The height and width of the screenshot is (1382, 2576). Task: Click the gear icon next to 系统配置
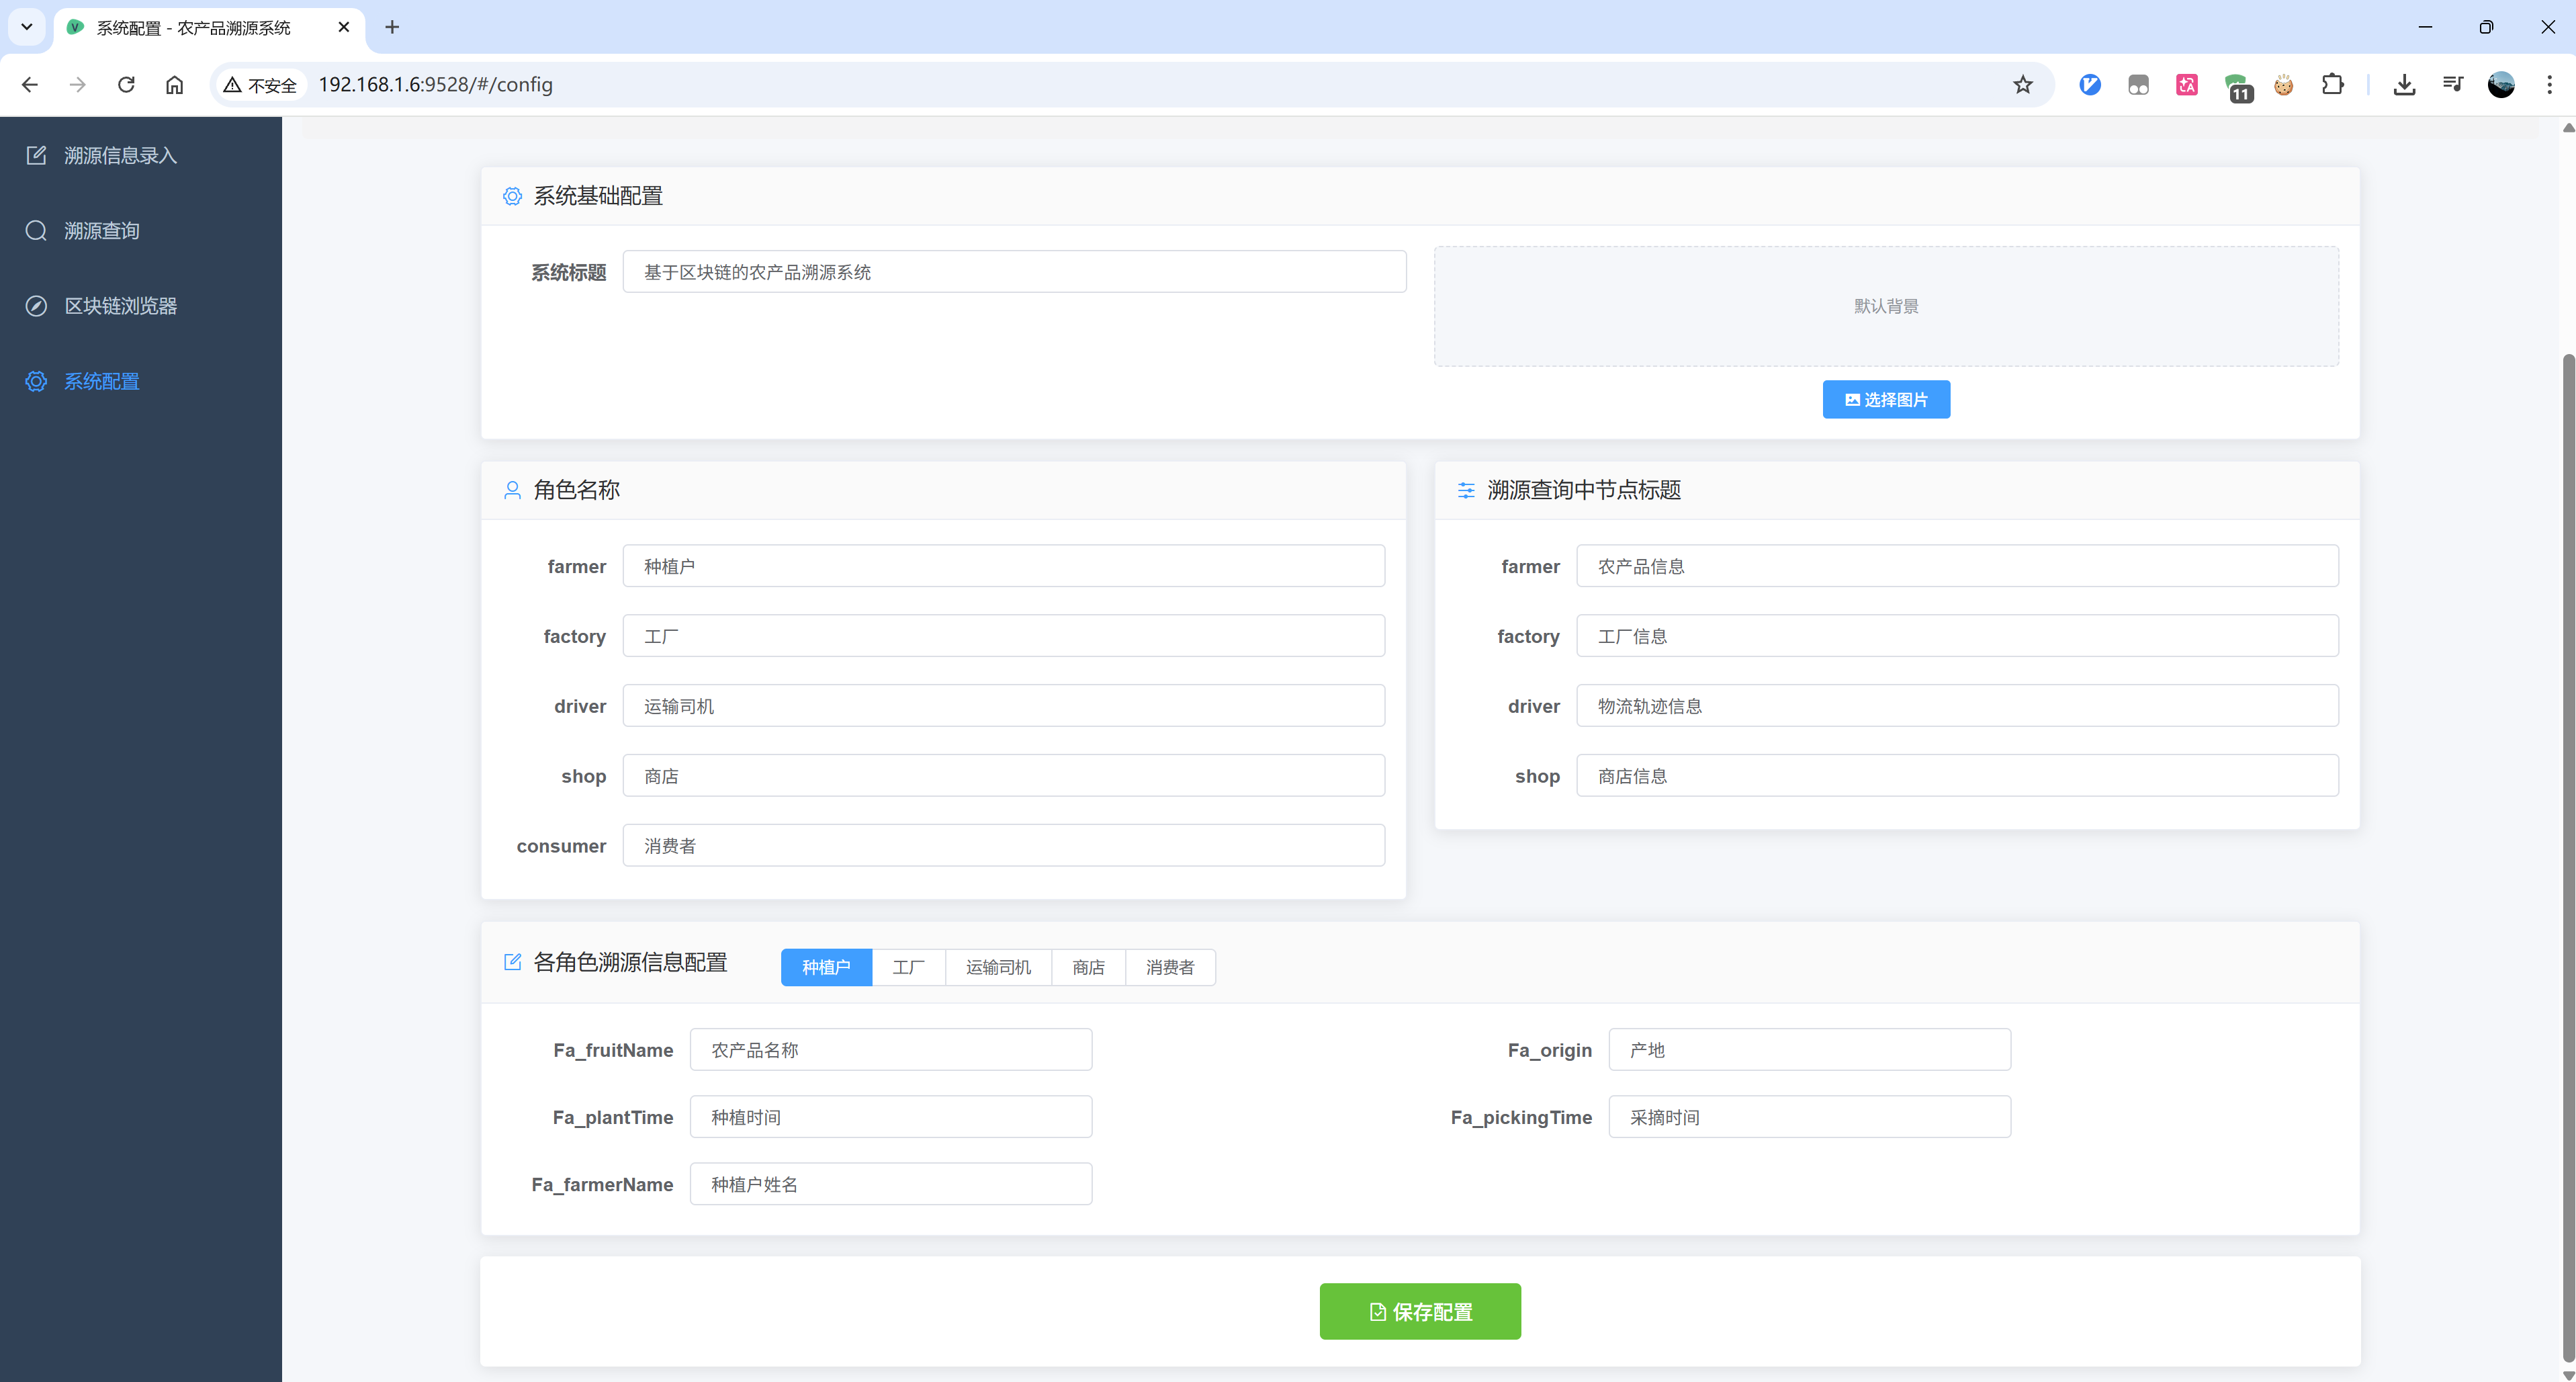click(x=36, y=381)
